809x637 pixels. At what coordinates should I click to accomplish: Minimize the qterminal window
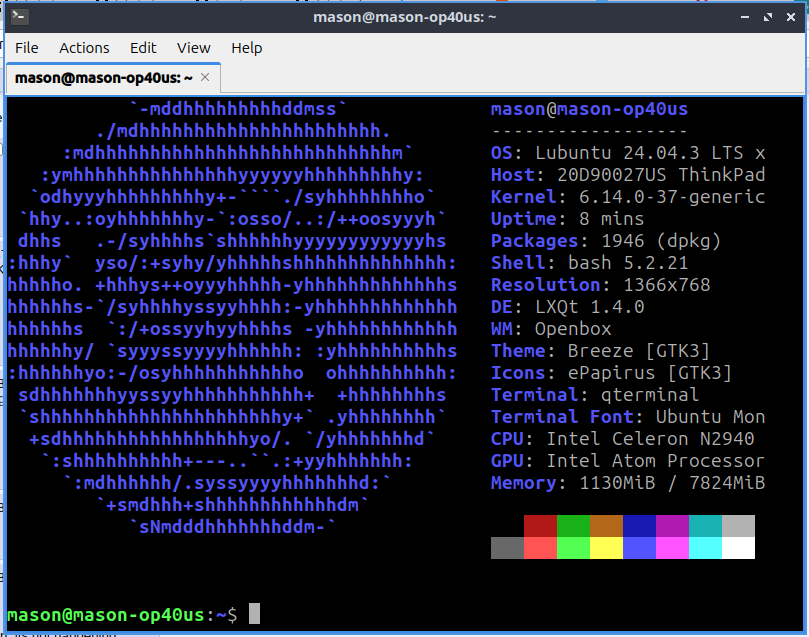click(x=745, y=17)
